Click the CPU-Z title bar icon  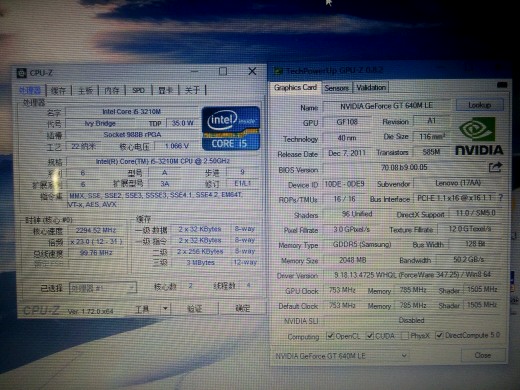(22, 73)
